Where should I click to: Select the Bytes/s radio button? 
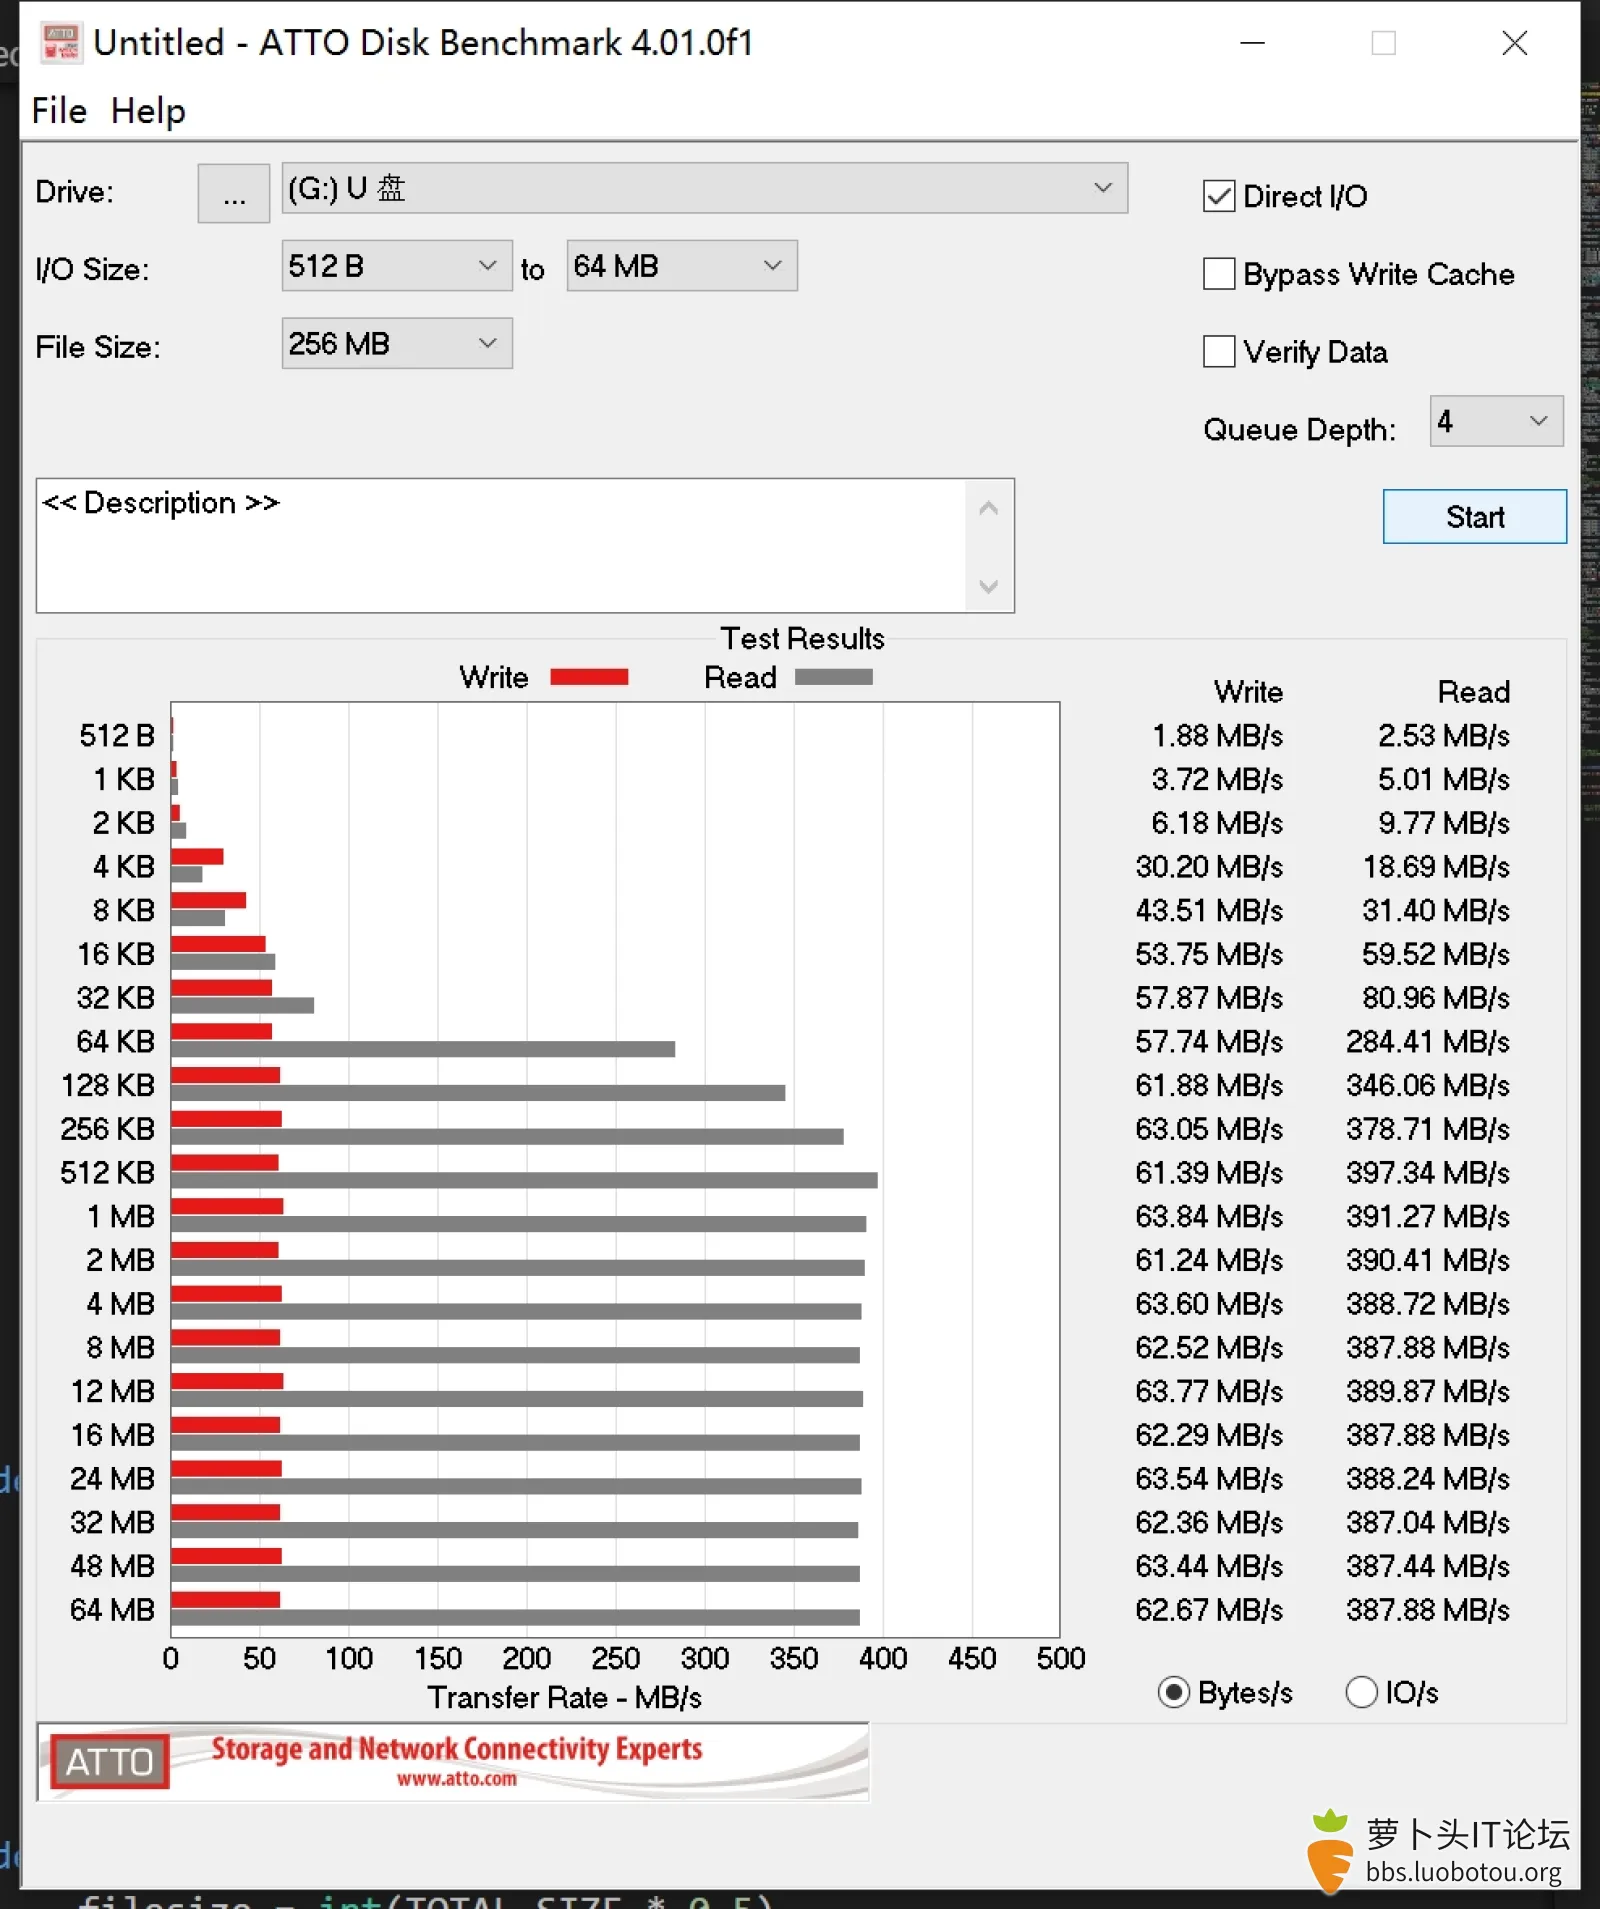click(1174, 1692)
